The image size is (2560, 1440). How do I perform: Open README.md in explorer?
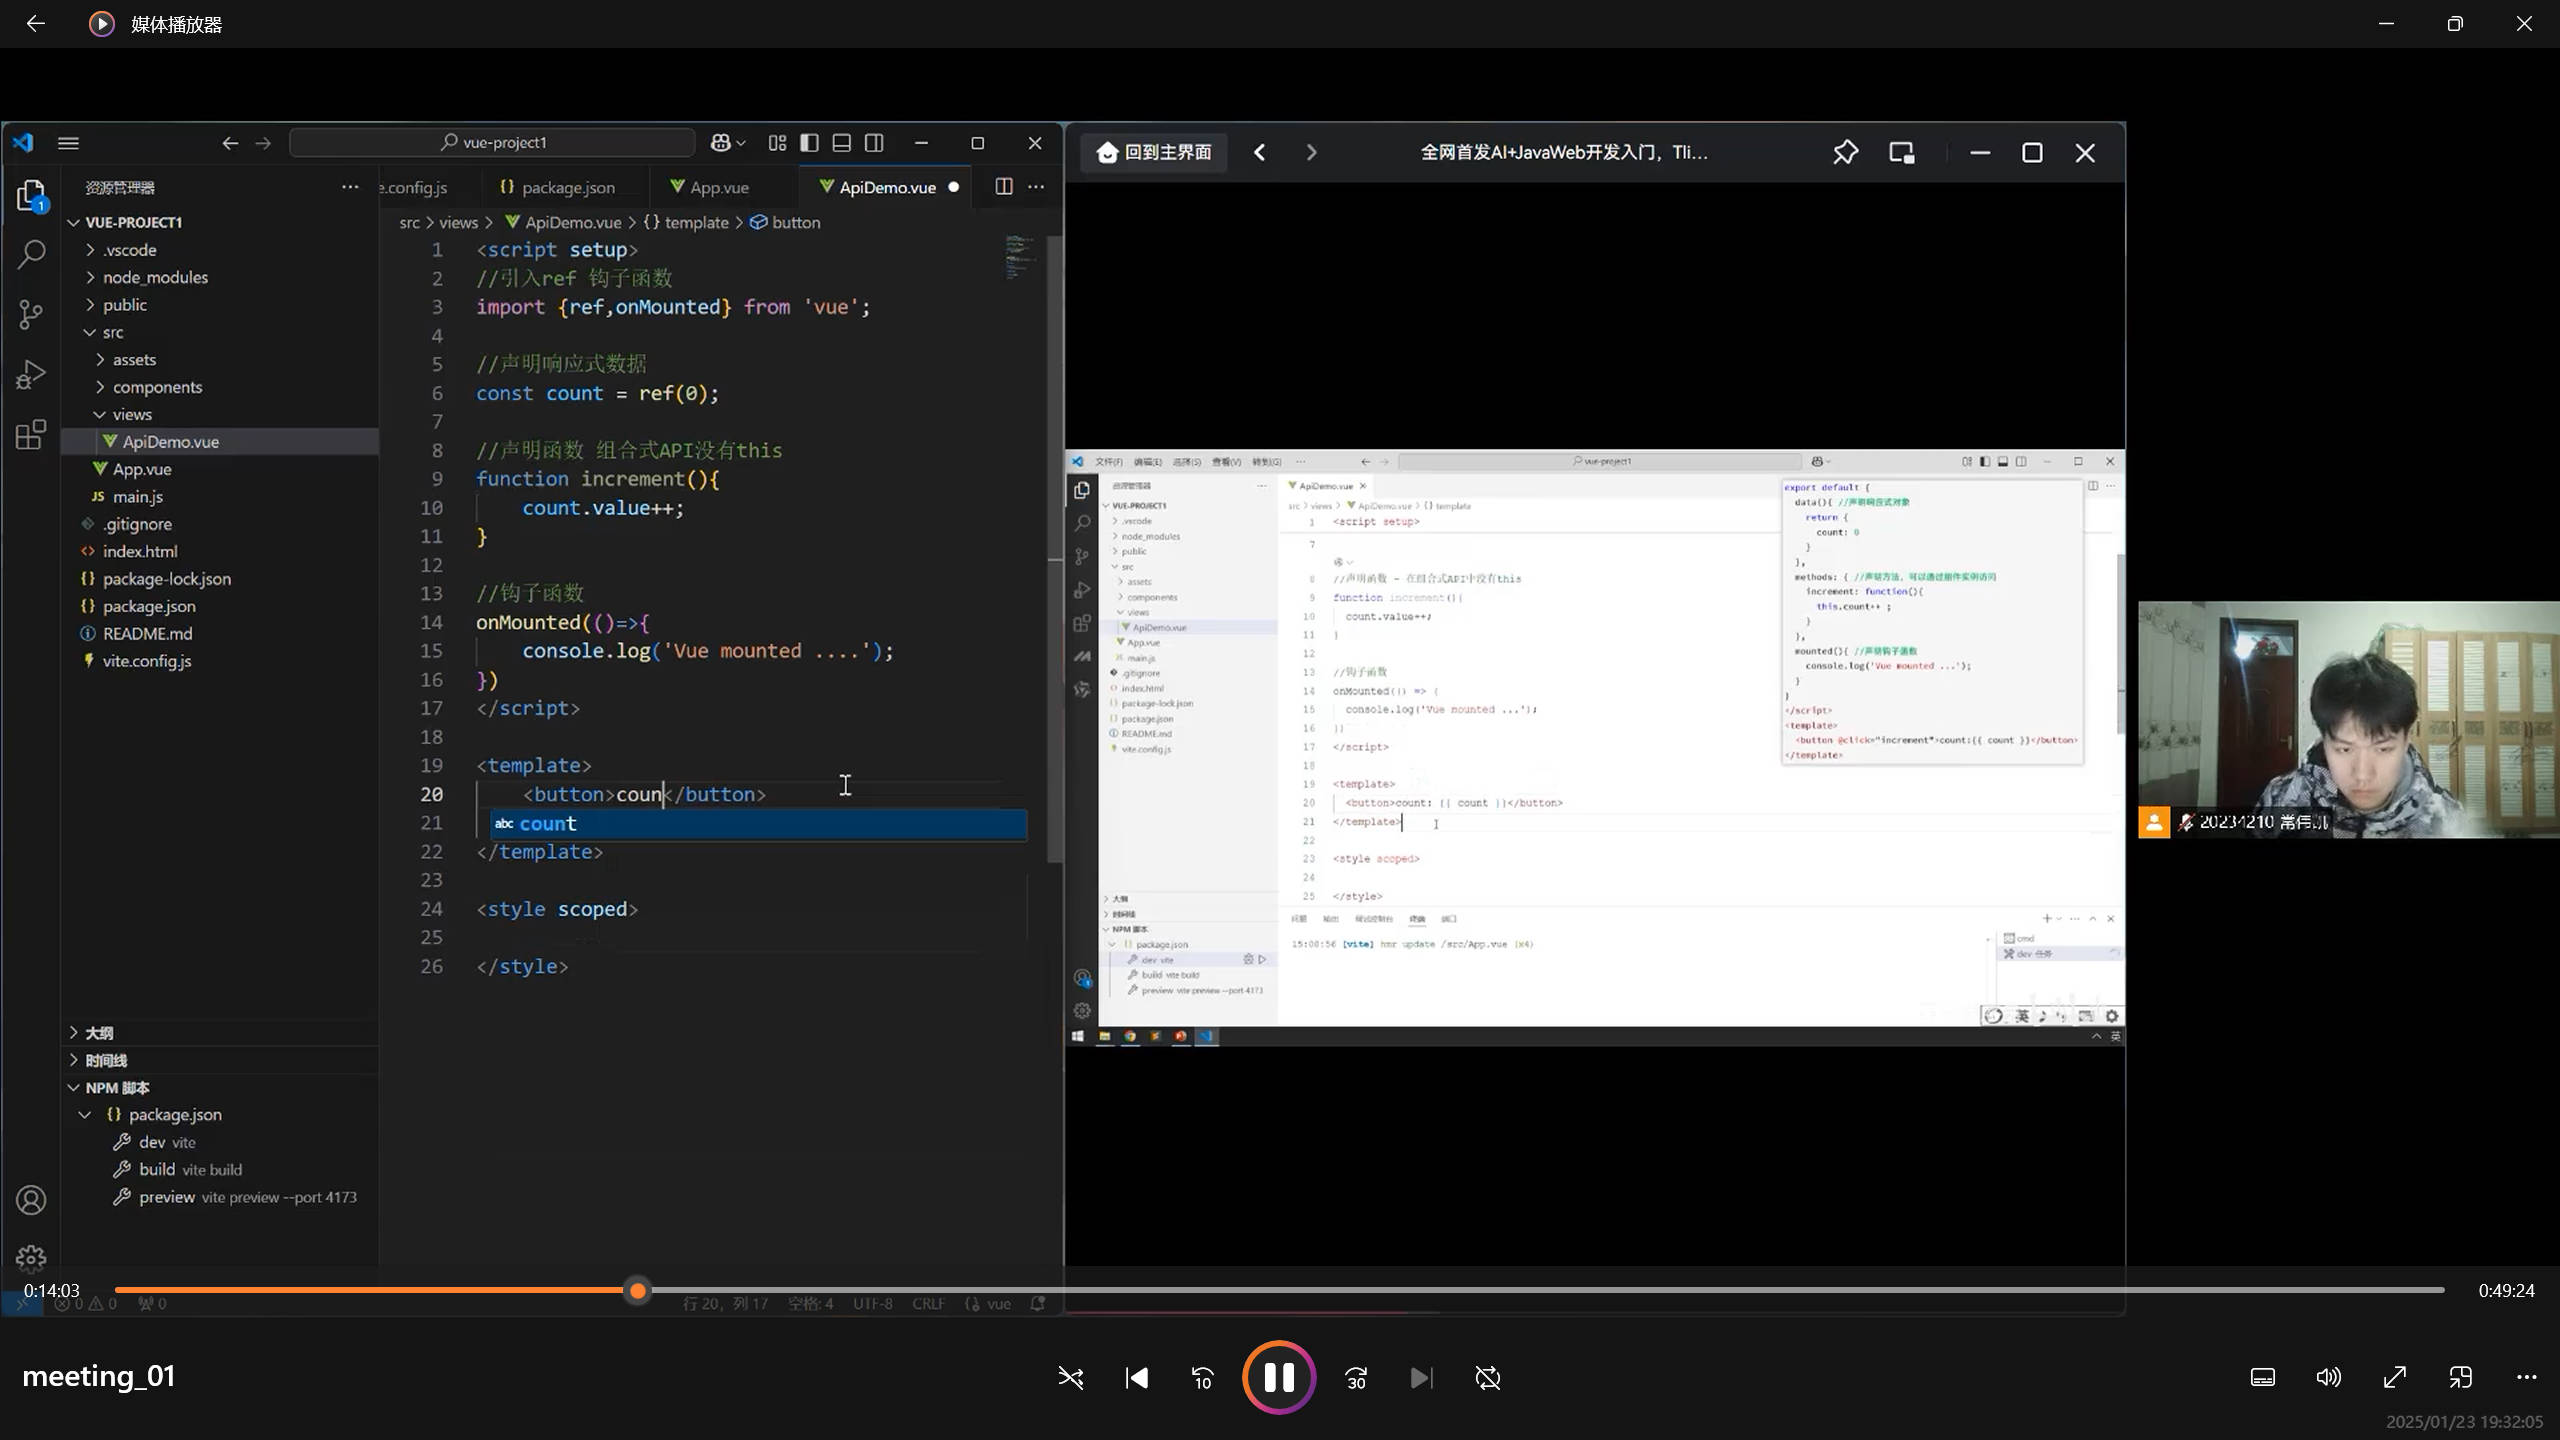[x=220, y=634]
